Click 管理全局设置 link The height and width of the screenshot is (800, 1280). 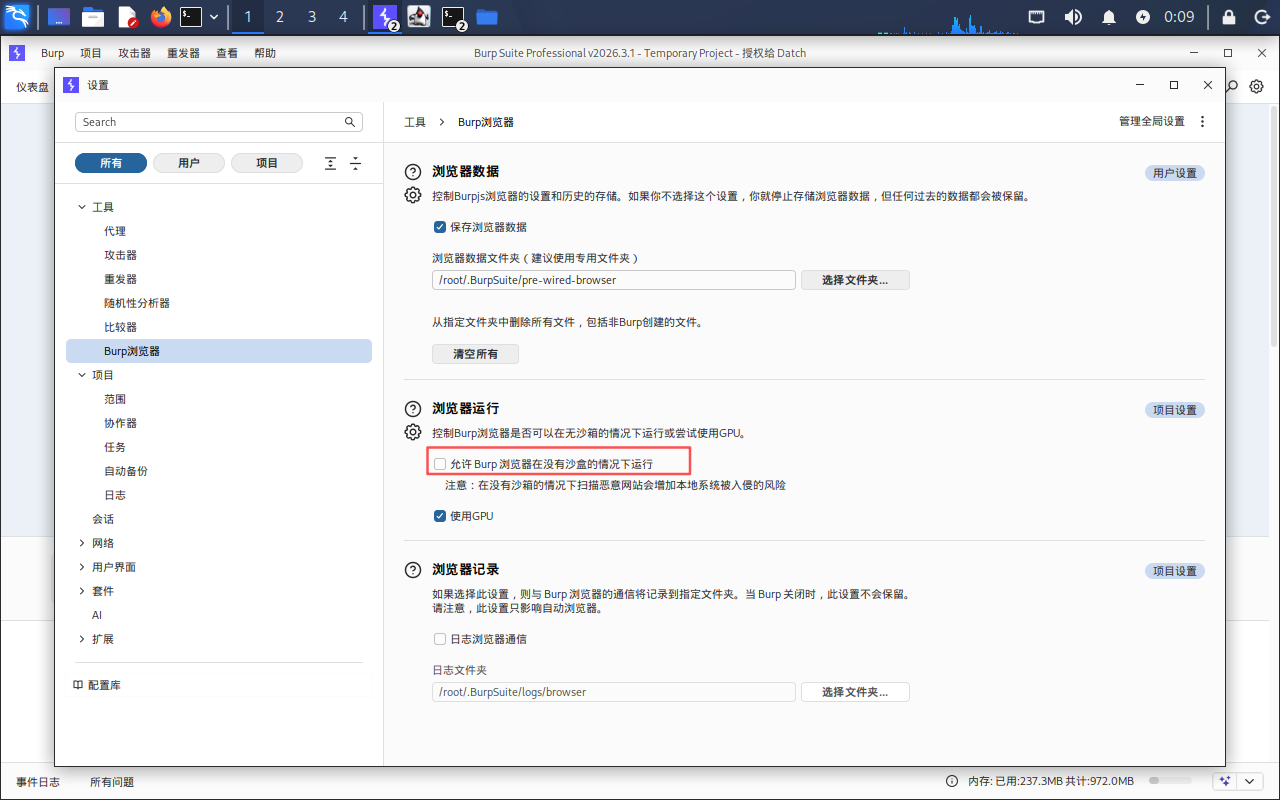pos(1151,122)
